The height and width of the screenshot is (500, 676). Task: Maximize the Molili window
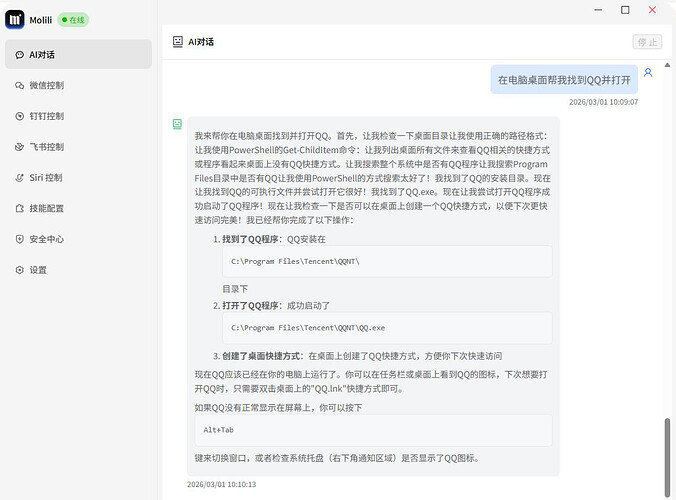(x=625, y=10)
